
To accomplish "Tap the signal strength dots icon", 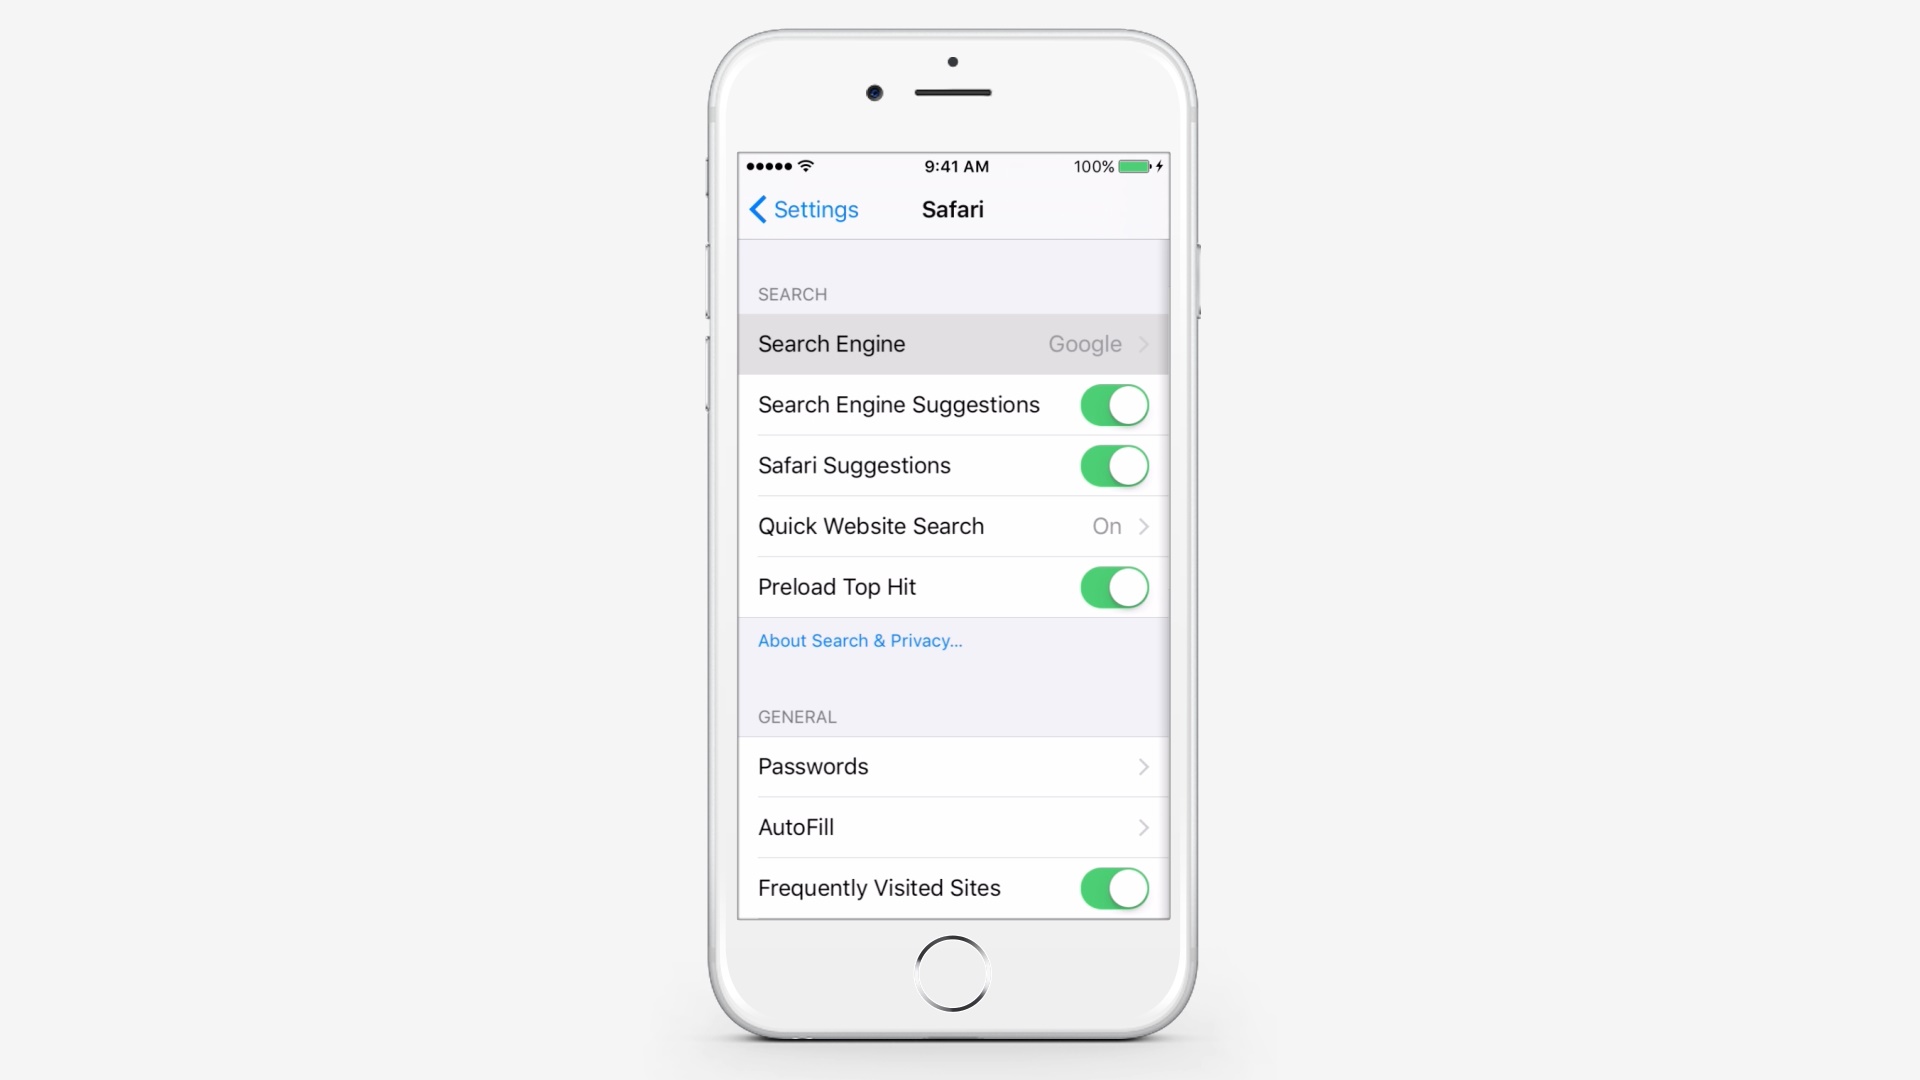I will click(767, 165).
